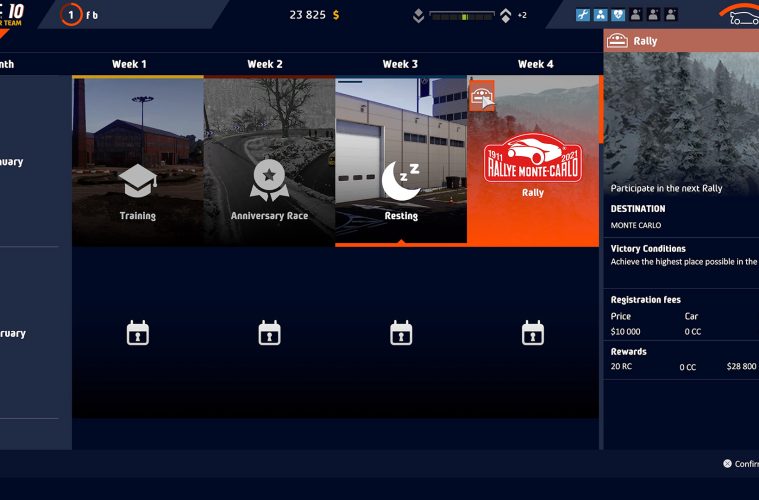This screenshot has height=500, width=759.
Task: Click the Rally snowy forest preview image
Action: [681, 116]
